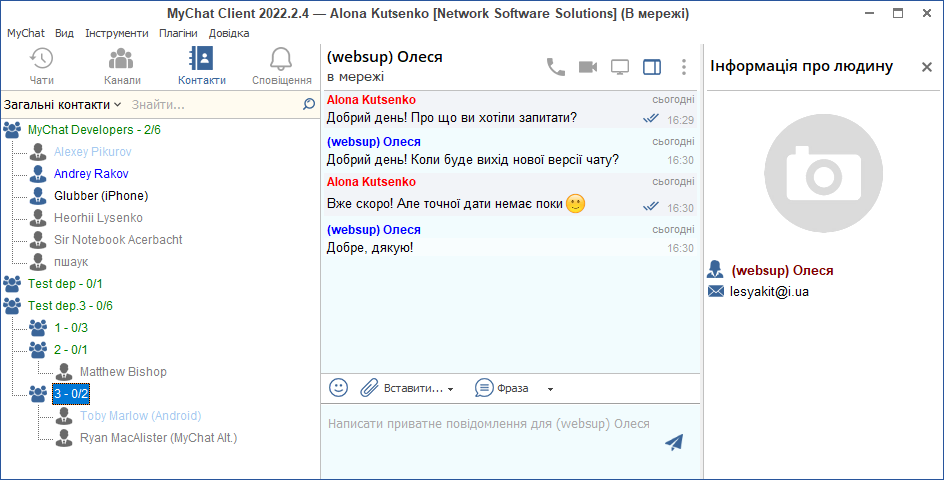The image size is (944, 480).
Task: Select the MyChat Developers - 2/6 group
Action: pyautogui.click(x=94, y=129)
